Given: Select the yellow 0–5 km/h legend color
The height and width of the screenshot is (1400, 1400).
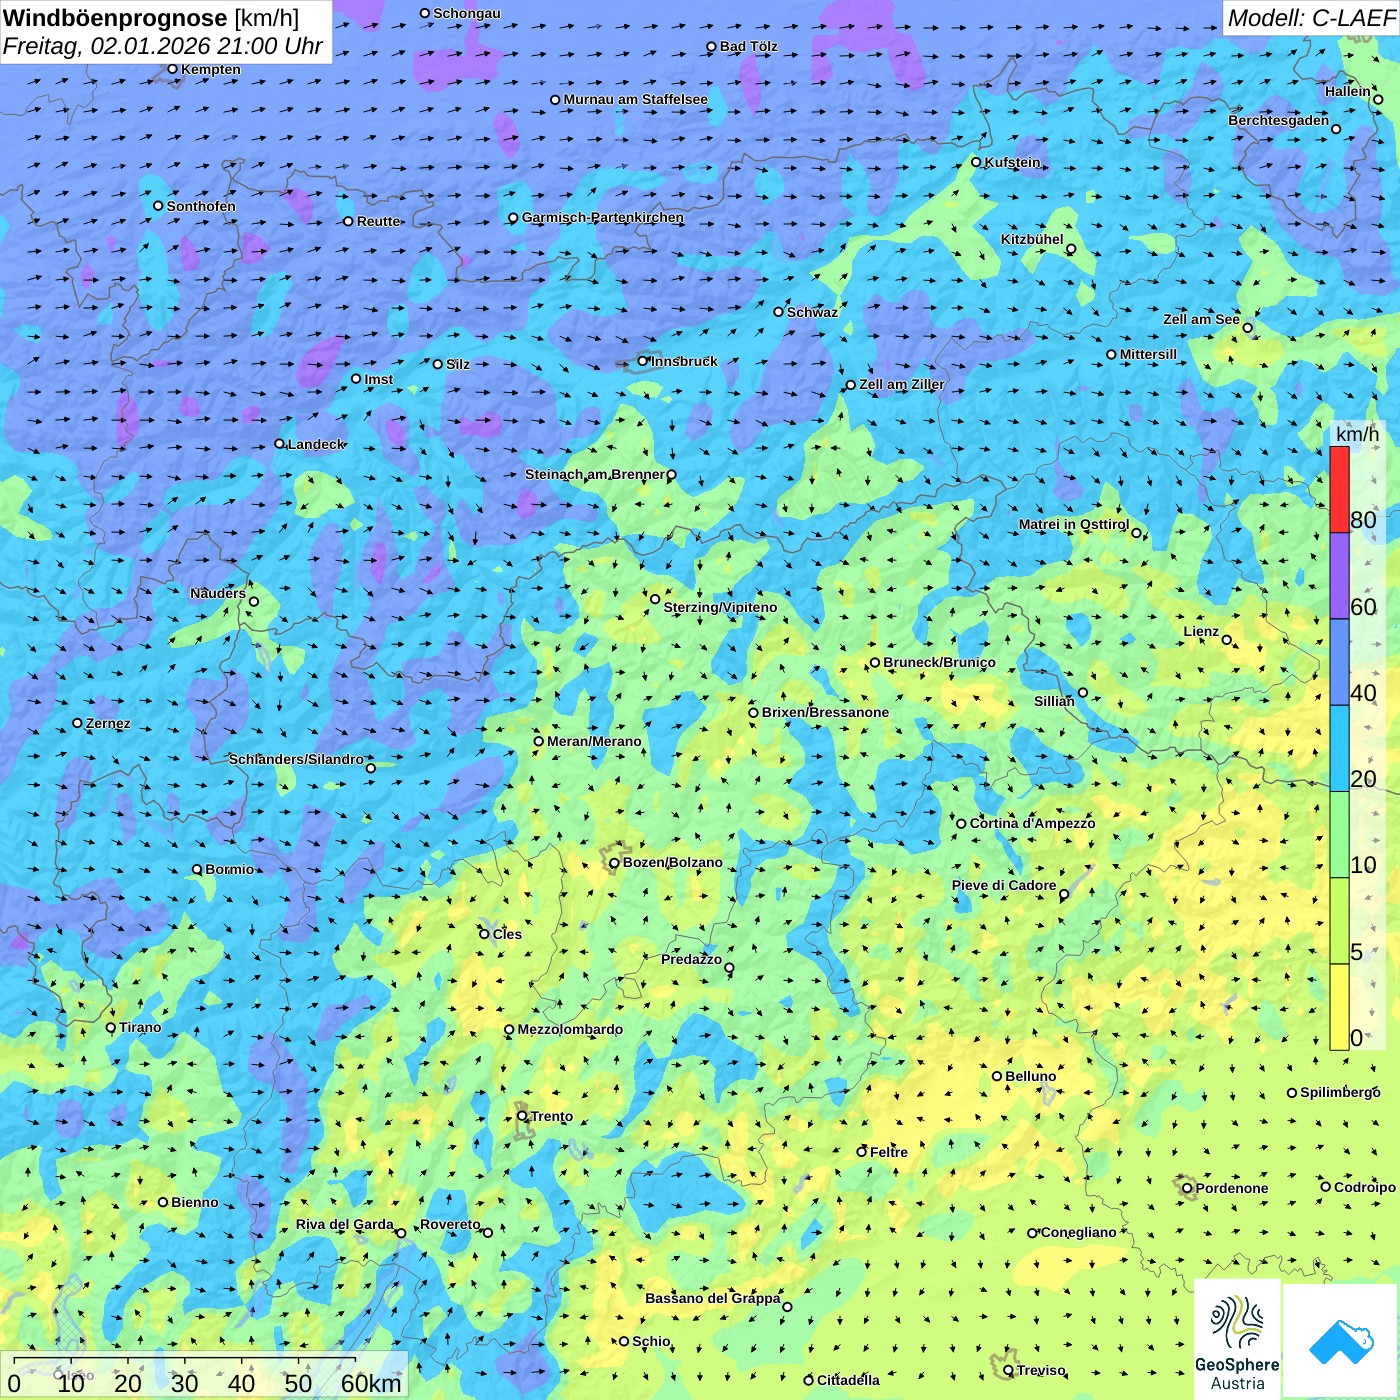Looking at the screenshot, I should 1339,1007.
